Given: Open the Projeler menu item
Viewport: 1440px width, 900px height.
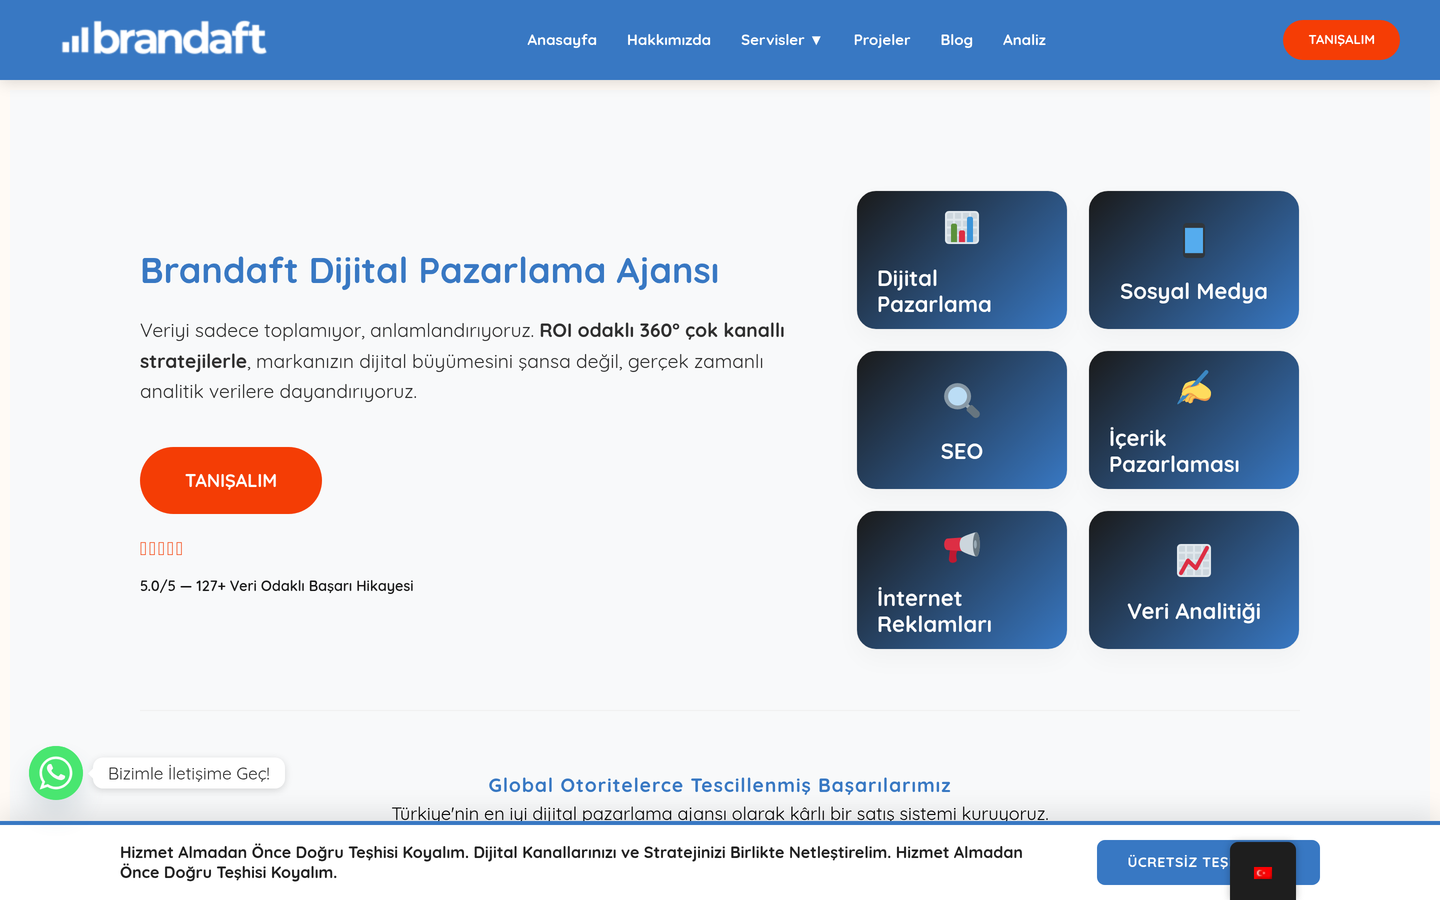Looking at the screenshot, I should click(x=882, y=40).
